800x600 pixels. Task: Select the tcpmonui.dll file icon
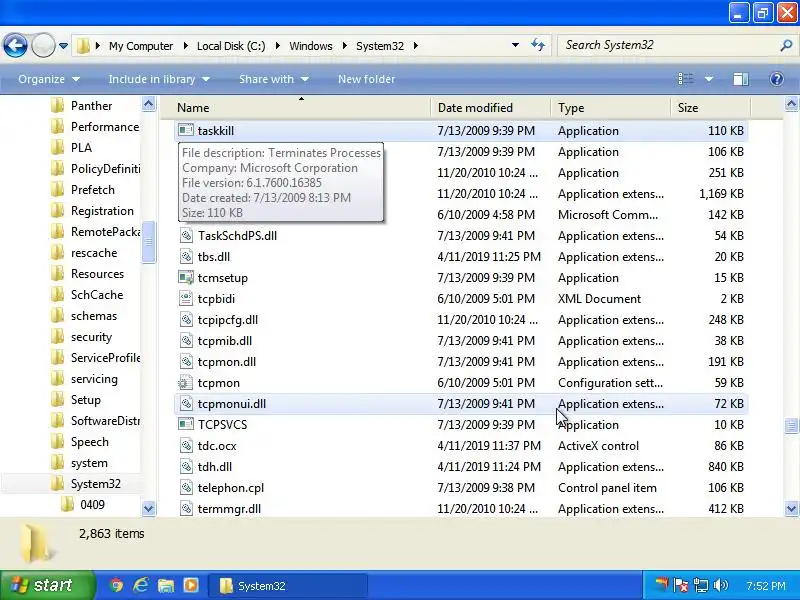[186, 404]
